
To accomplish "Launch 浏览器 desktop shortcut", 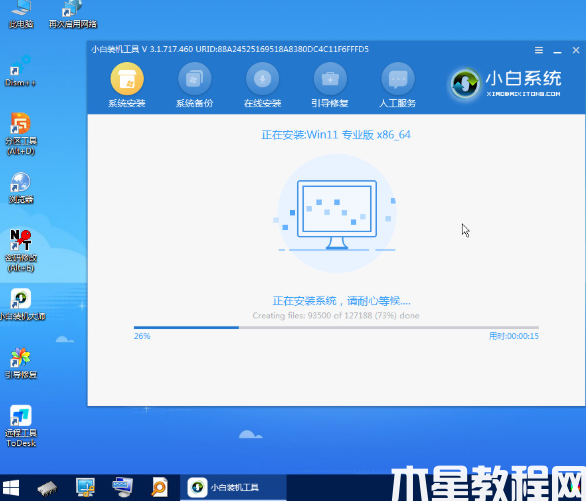I will point(21,188).
